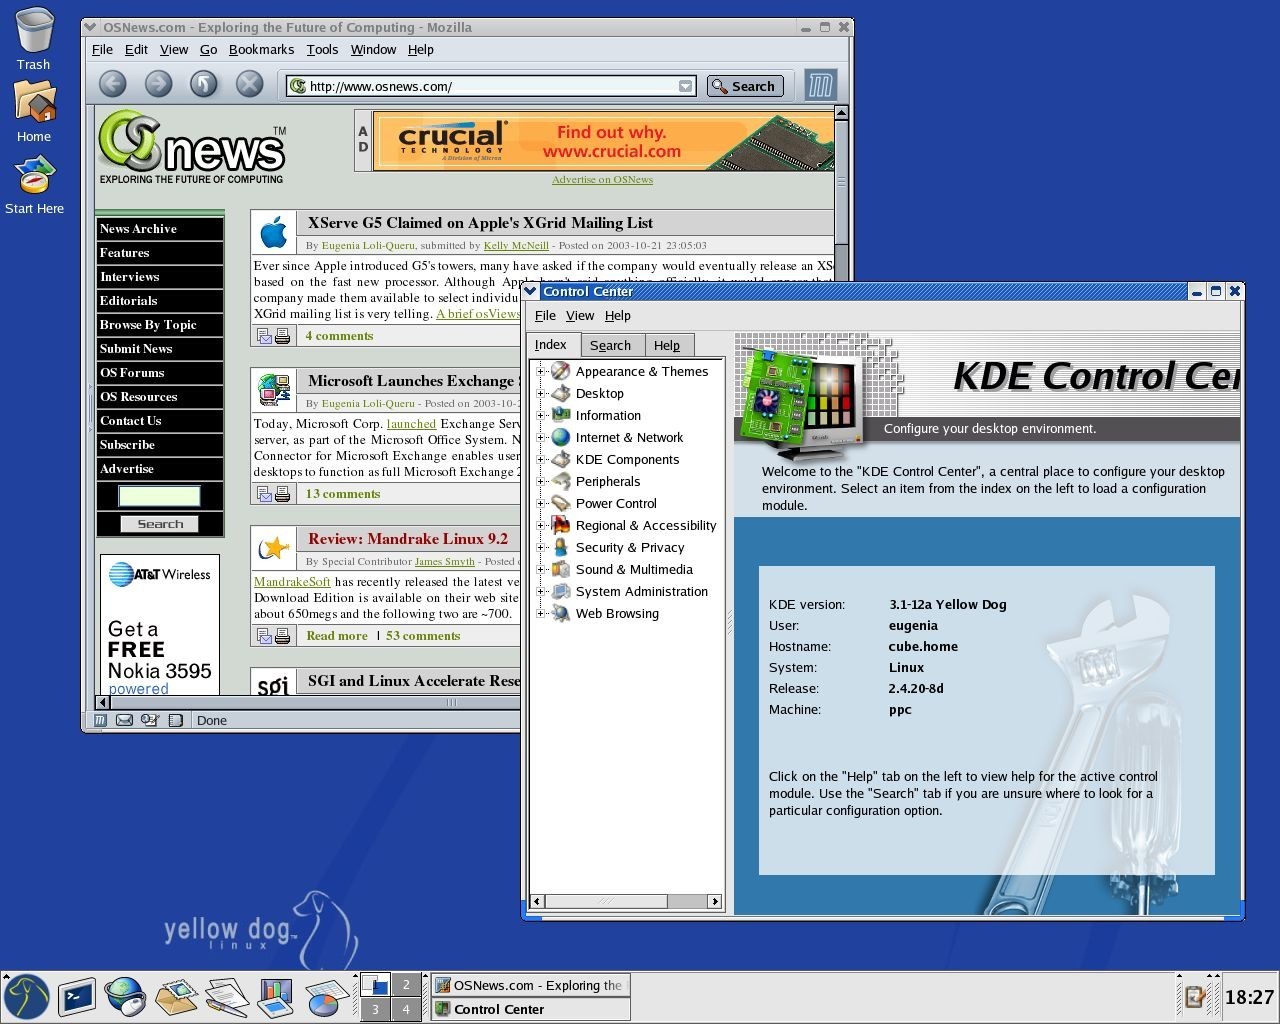Viewport: 1280px width, 1024px height.
Task: Click the Mail icon in Mozilla status bar
Action: tap(125, 720)
